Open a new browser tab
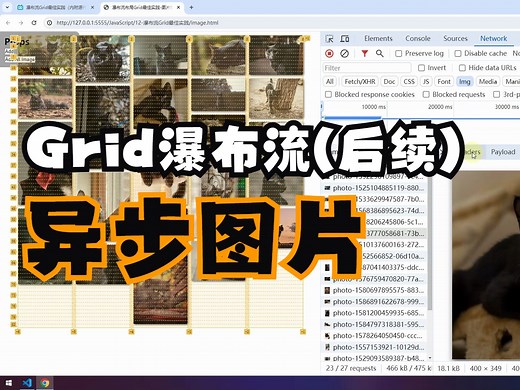This screenshot has width=520, height=390. pos(191,7)
